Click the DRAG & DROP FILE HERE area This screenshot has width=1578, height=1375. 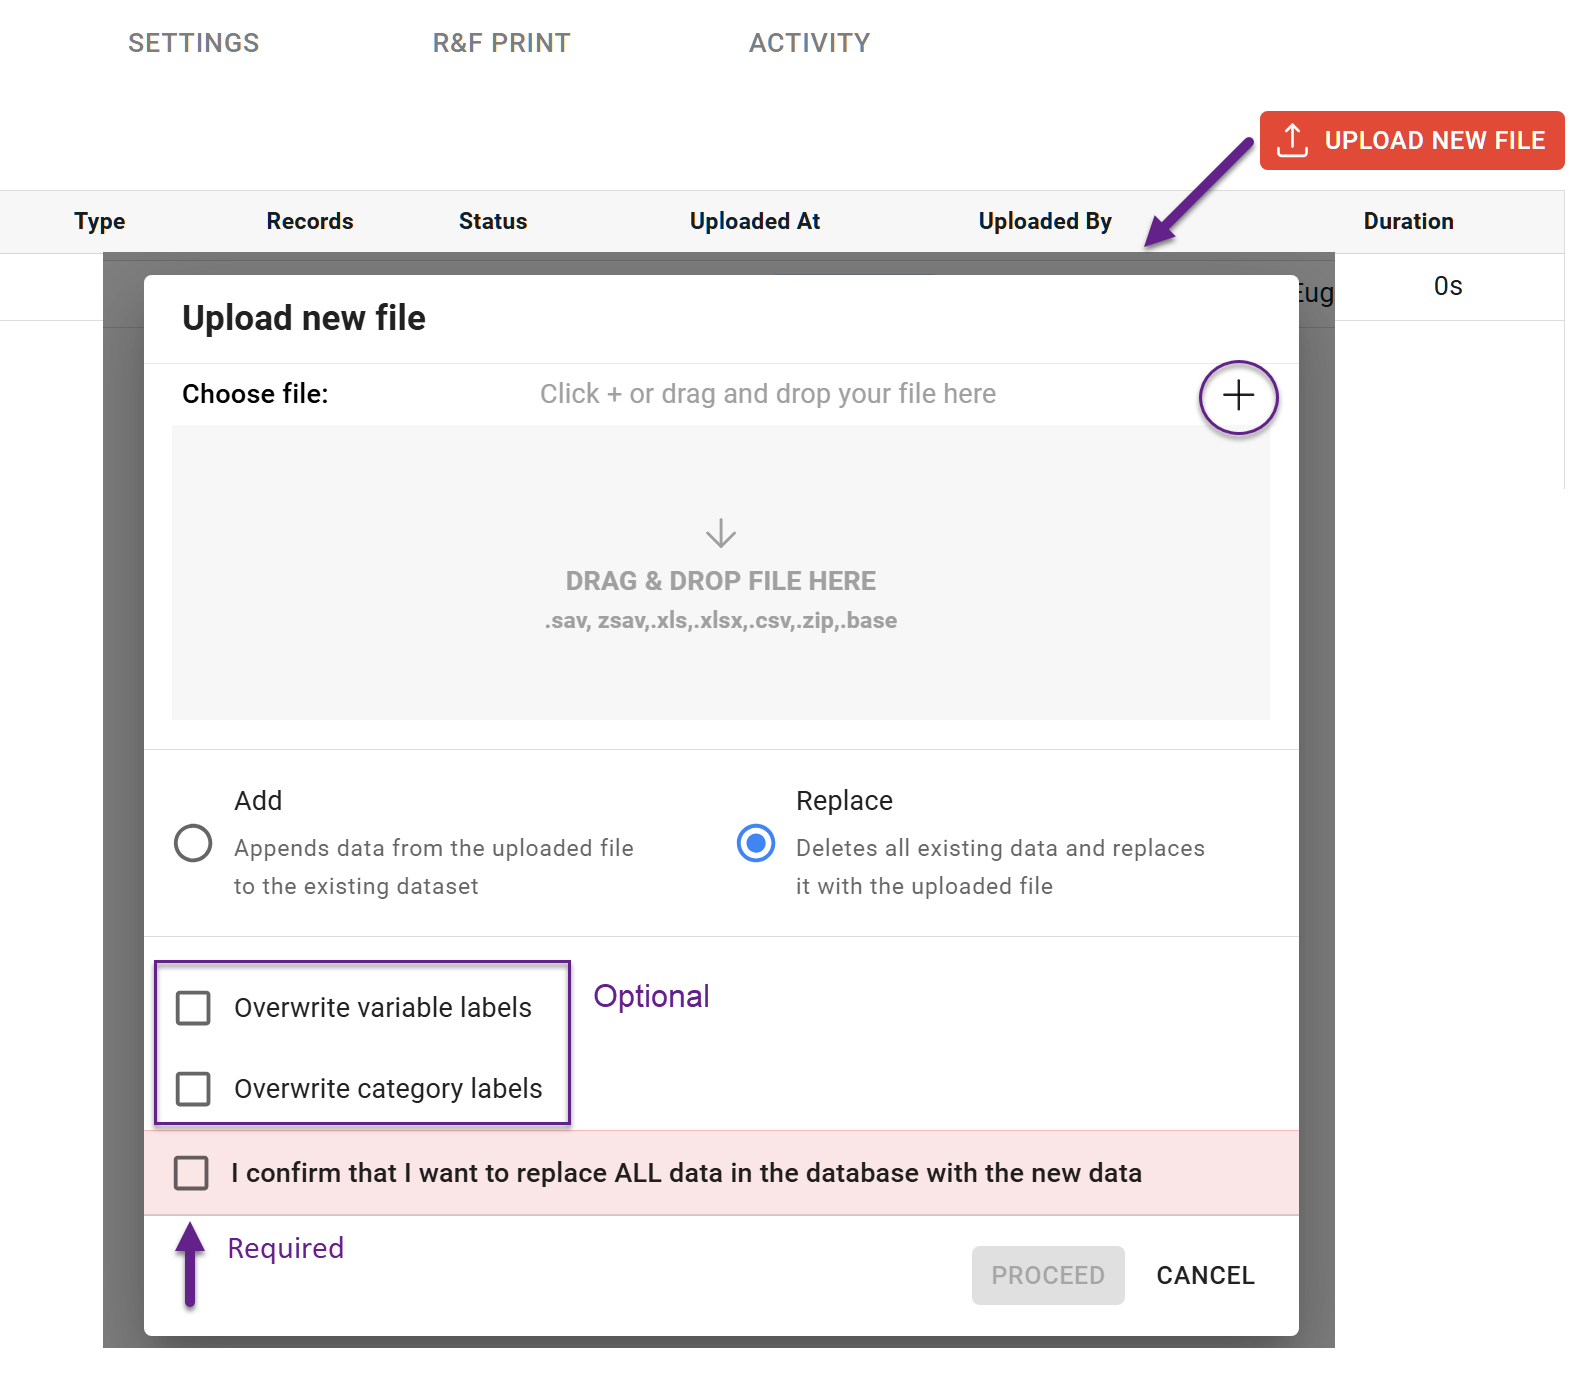(x=721, y=573)
